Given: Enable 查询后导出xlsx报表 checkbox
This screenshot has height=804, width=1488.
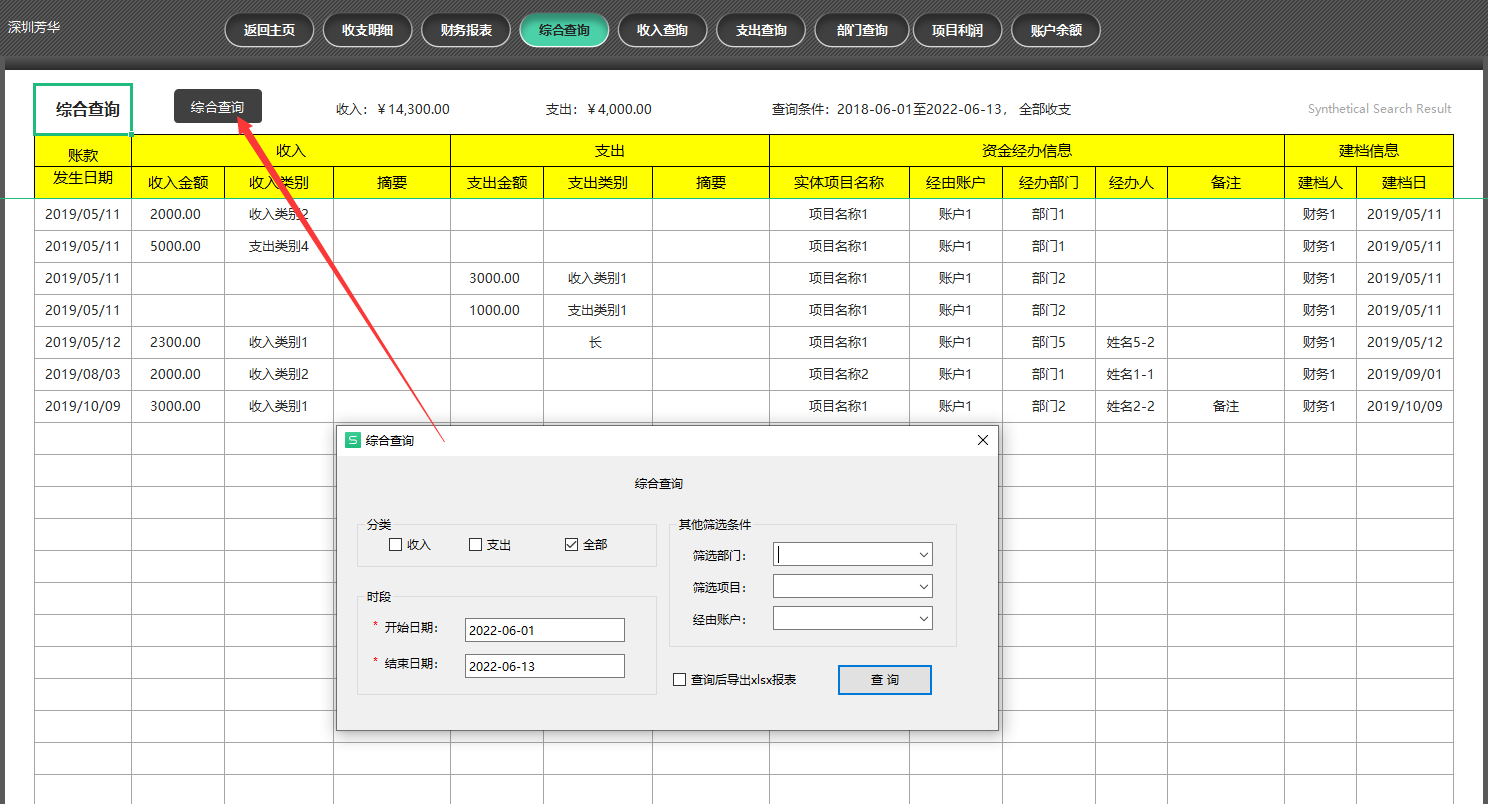Looking at the screenshot, I should [x=679, y=680].
